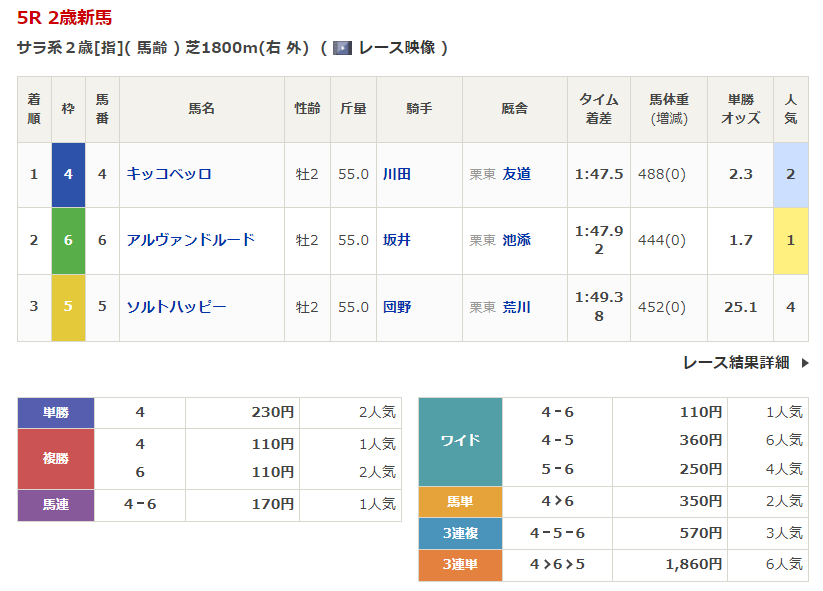Click the video icon before レース映像
Screen dimensions: 823x591
[x=342, y=48]
